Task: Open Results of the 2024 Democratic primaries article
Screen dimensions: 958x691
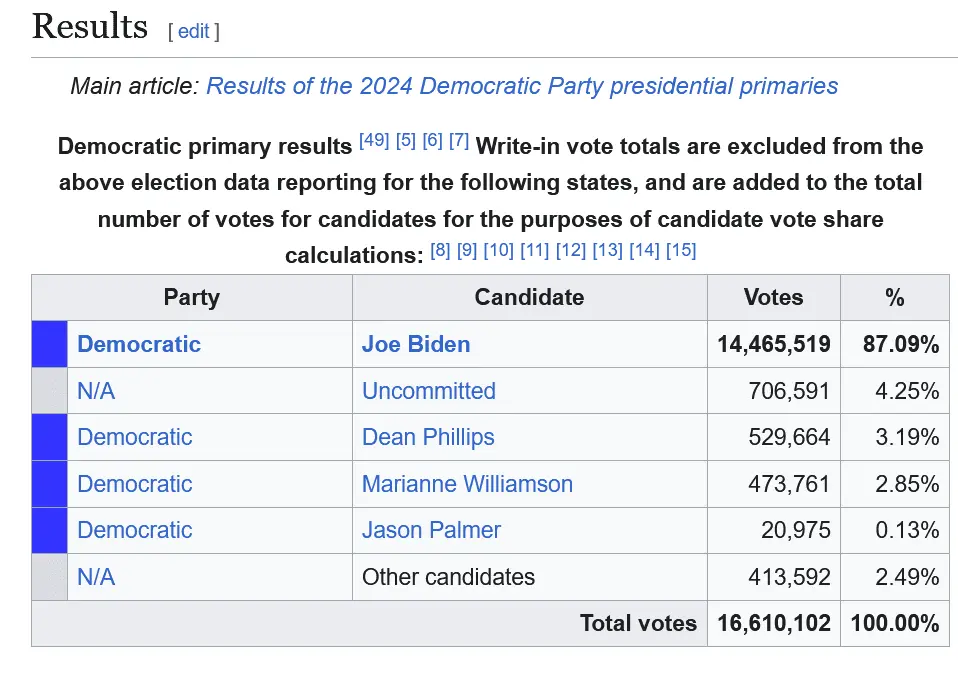Action: click(522, 85)
